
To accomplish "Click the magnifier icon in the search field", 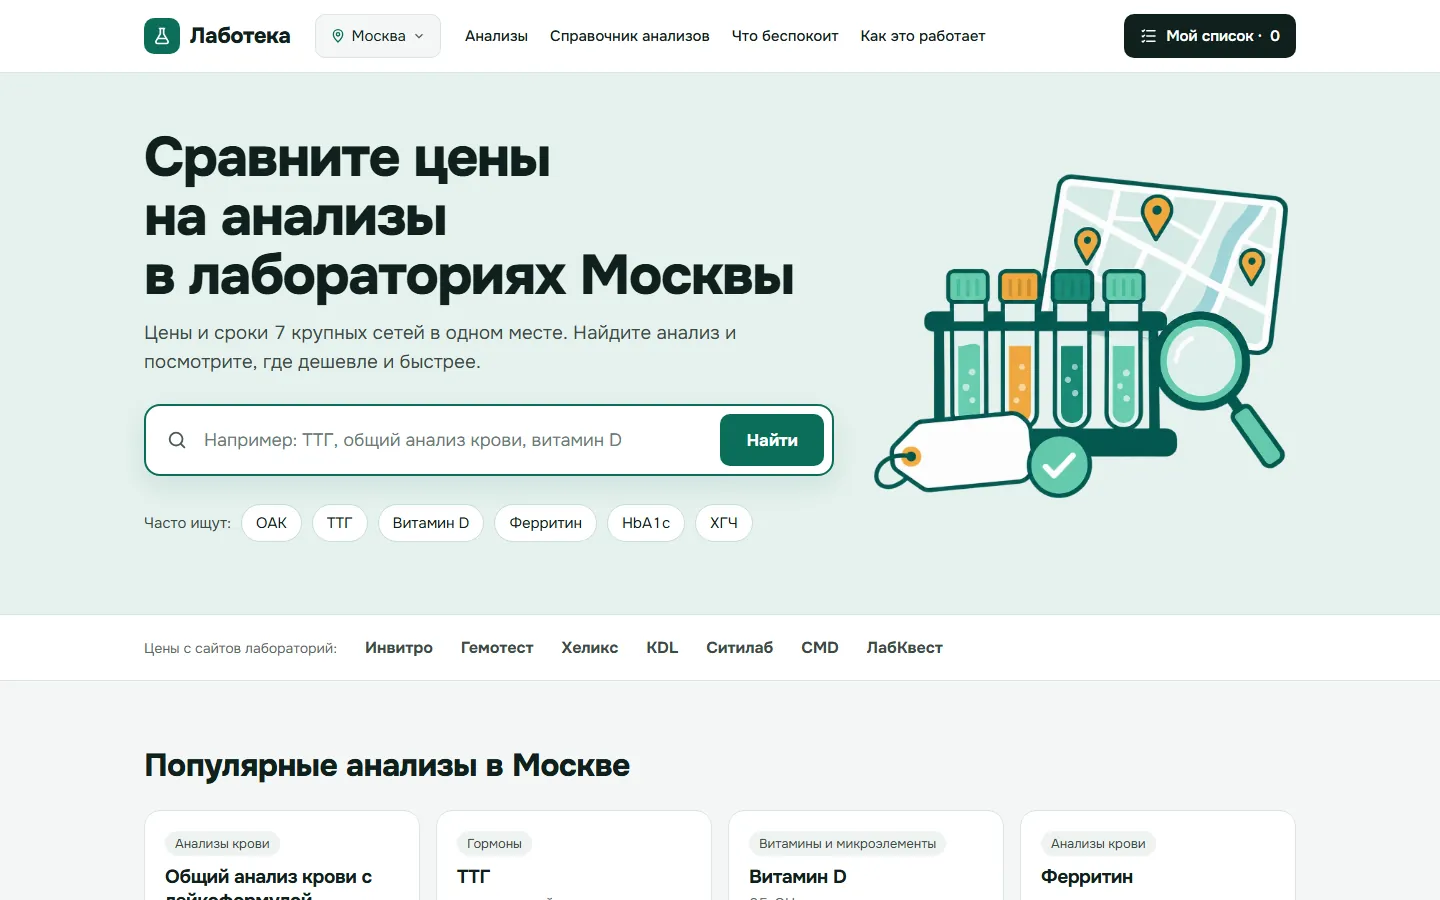I will [x=177, y=440].
